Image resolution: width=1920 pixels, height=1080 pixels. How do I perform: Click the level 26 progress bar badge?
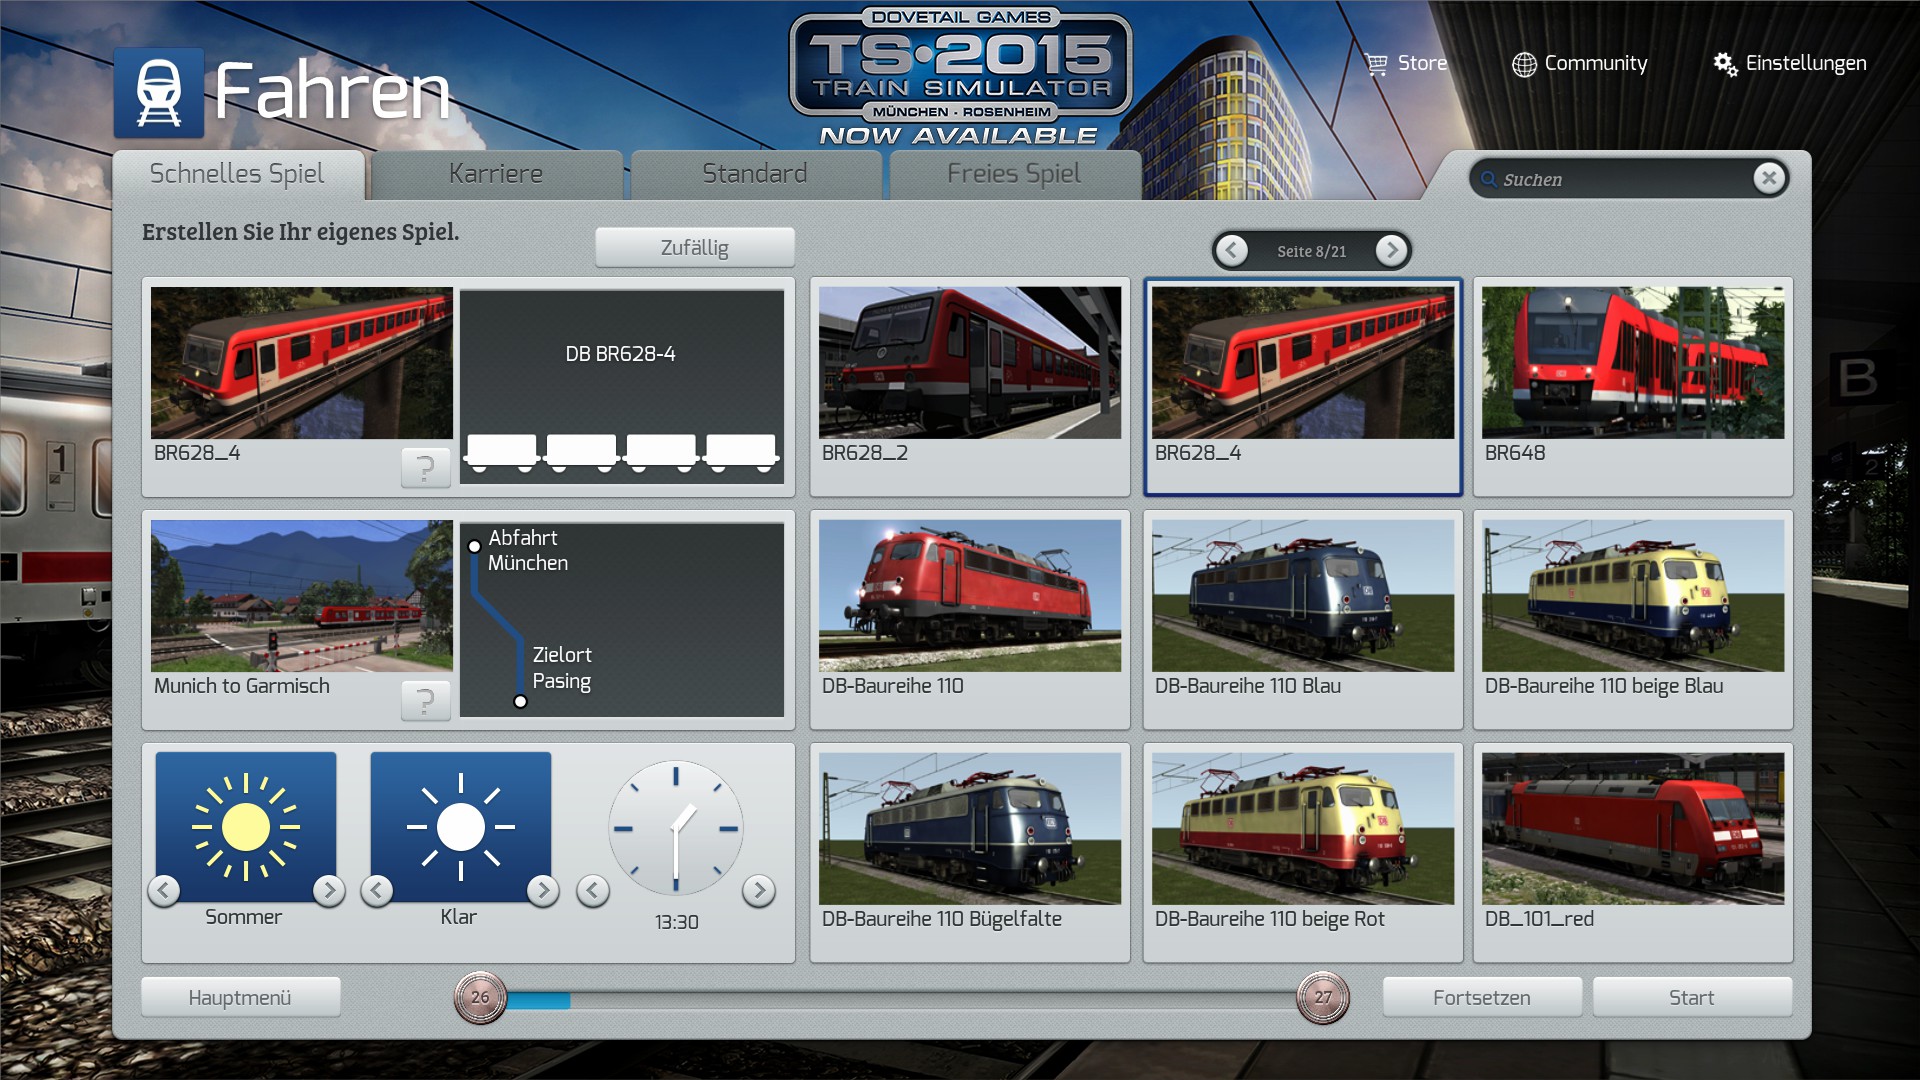point(480,997)
